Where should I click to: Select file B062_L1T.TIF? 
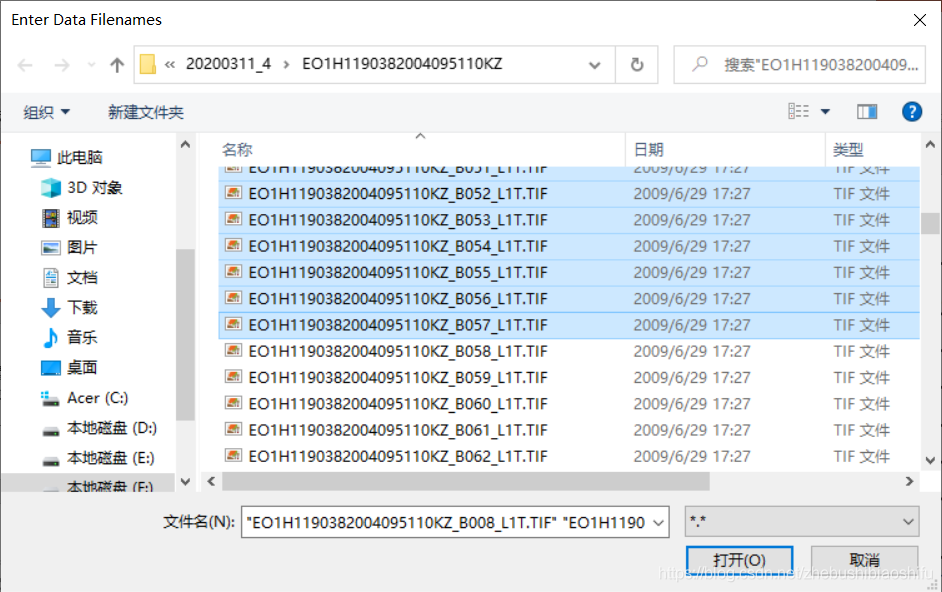[x=569, y=456]
